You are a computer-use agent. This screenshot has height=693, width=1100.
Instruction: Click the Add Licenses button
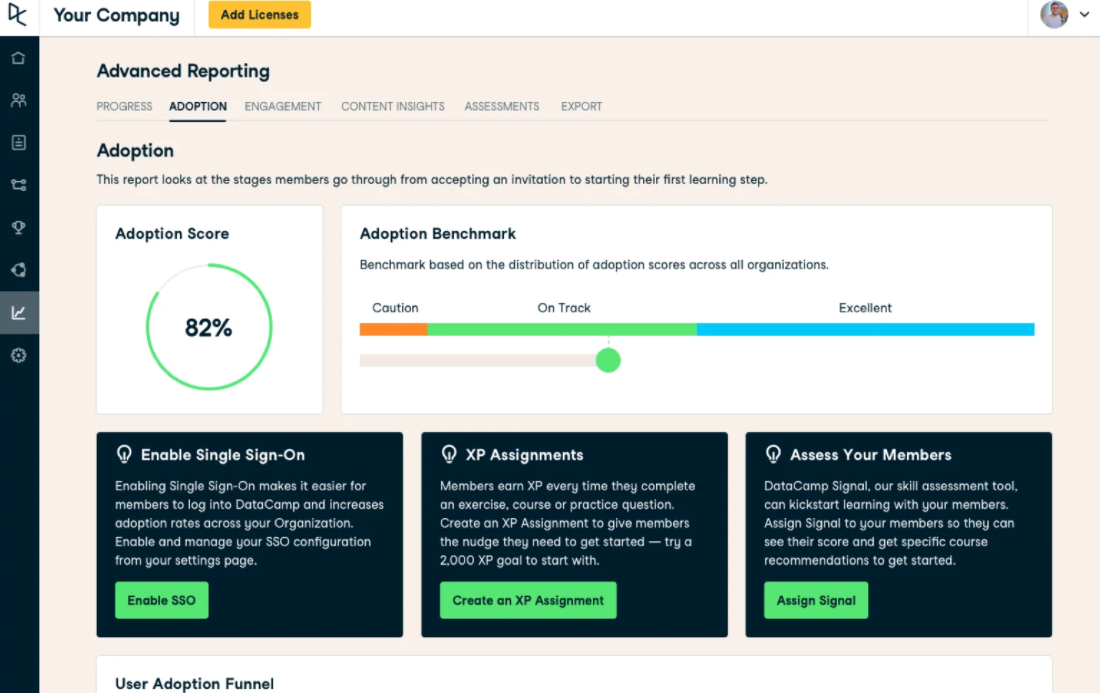(260, 15)
